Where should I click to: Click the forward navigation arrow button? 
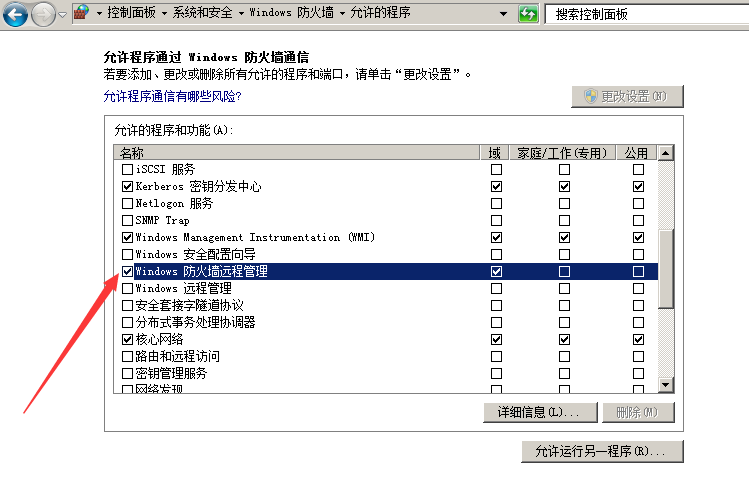tap(42, 14)
